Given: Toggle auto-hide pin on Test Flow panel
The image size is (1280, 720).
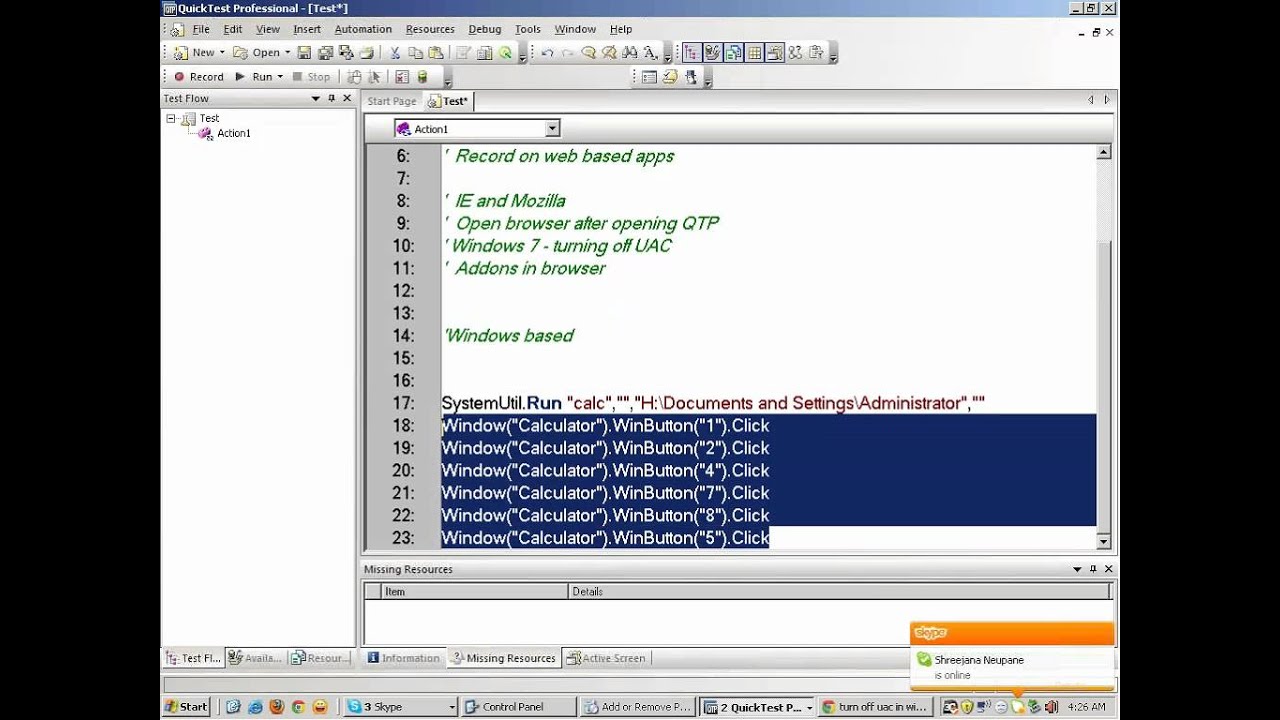Looking at the screenshot, I should pyautogui.click(x=332, y=98).
